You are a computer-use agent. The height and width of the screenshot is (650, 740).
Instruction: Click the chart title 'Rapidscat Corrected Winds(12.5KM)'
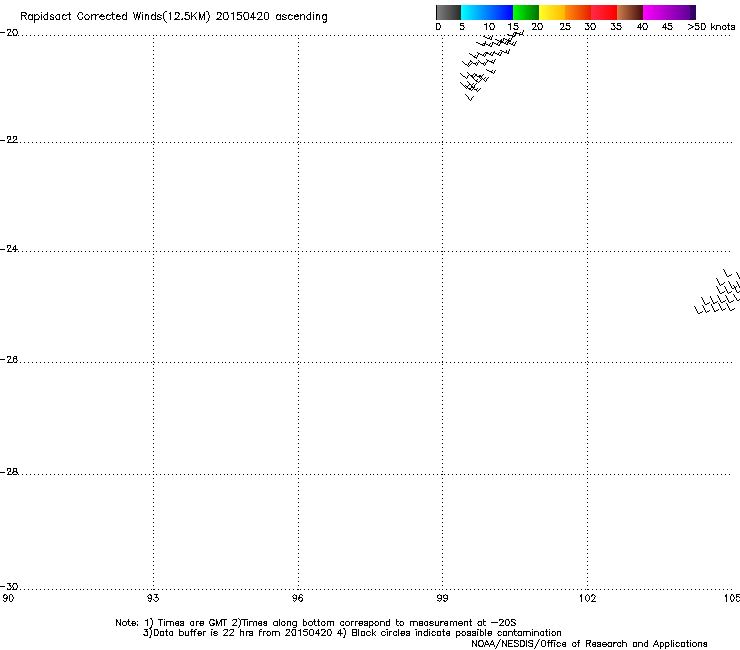tap(115, 17)
